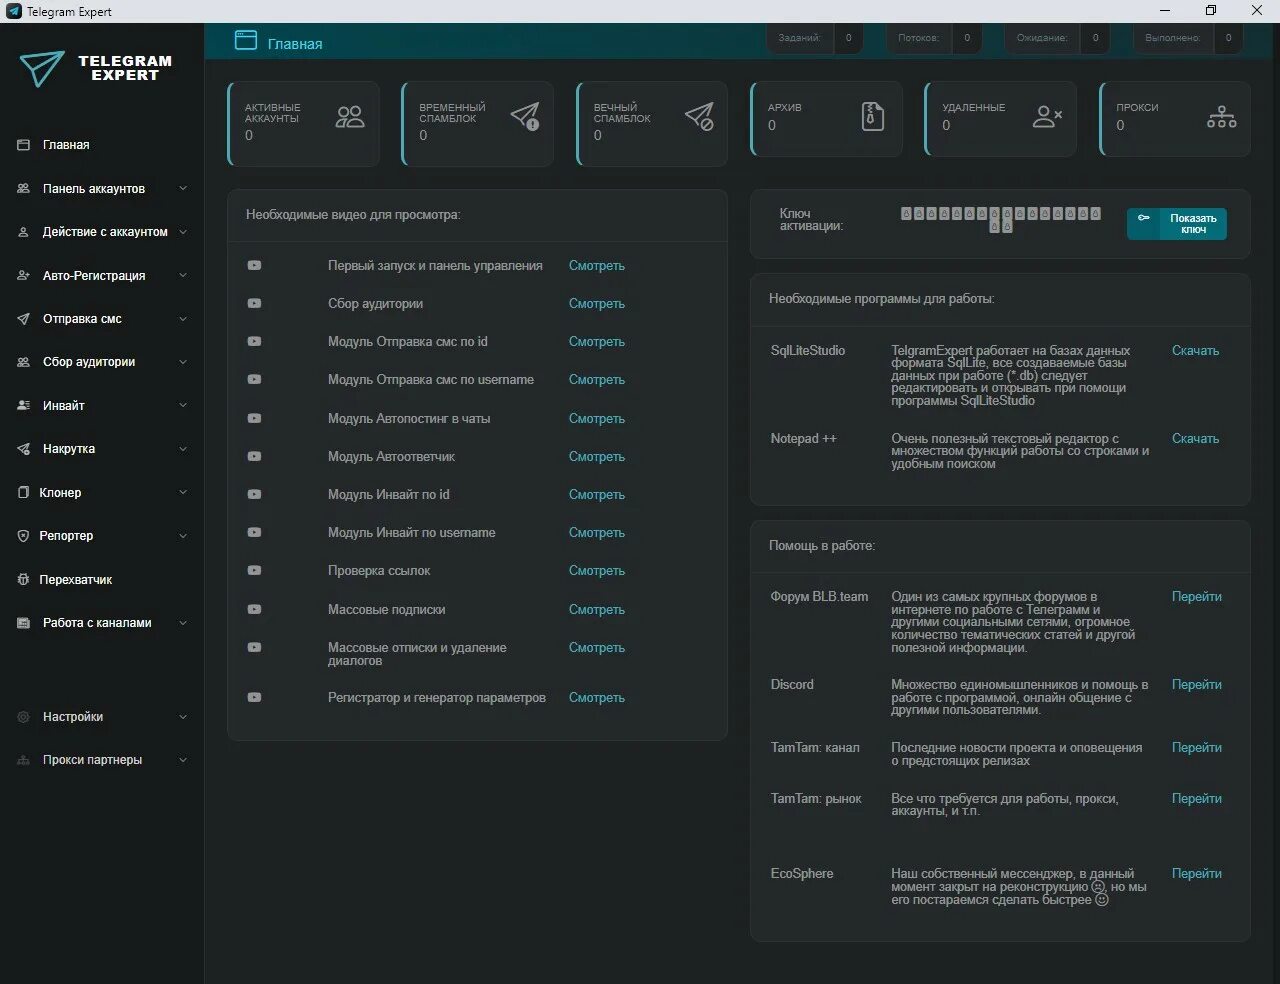The image size is (1280, 984).
Task: Click the Telegram Expert paper plane logo
Action: [x=42, y=68]
